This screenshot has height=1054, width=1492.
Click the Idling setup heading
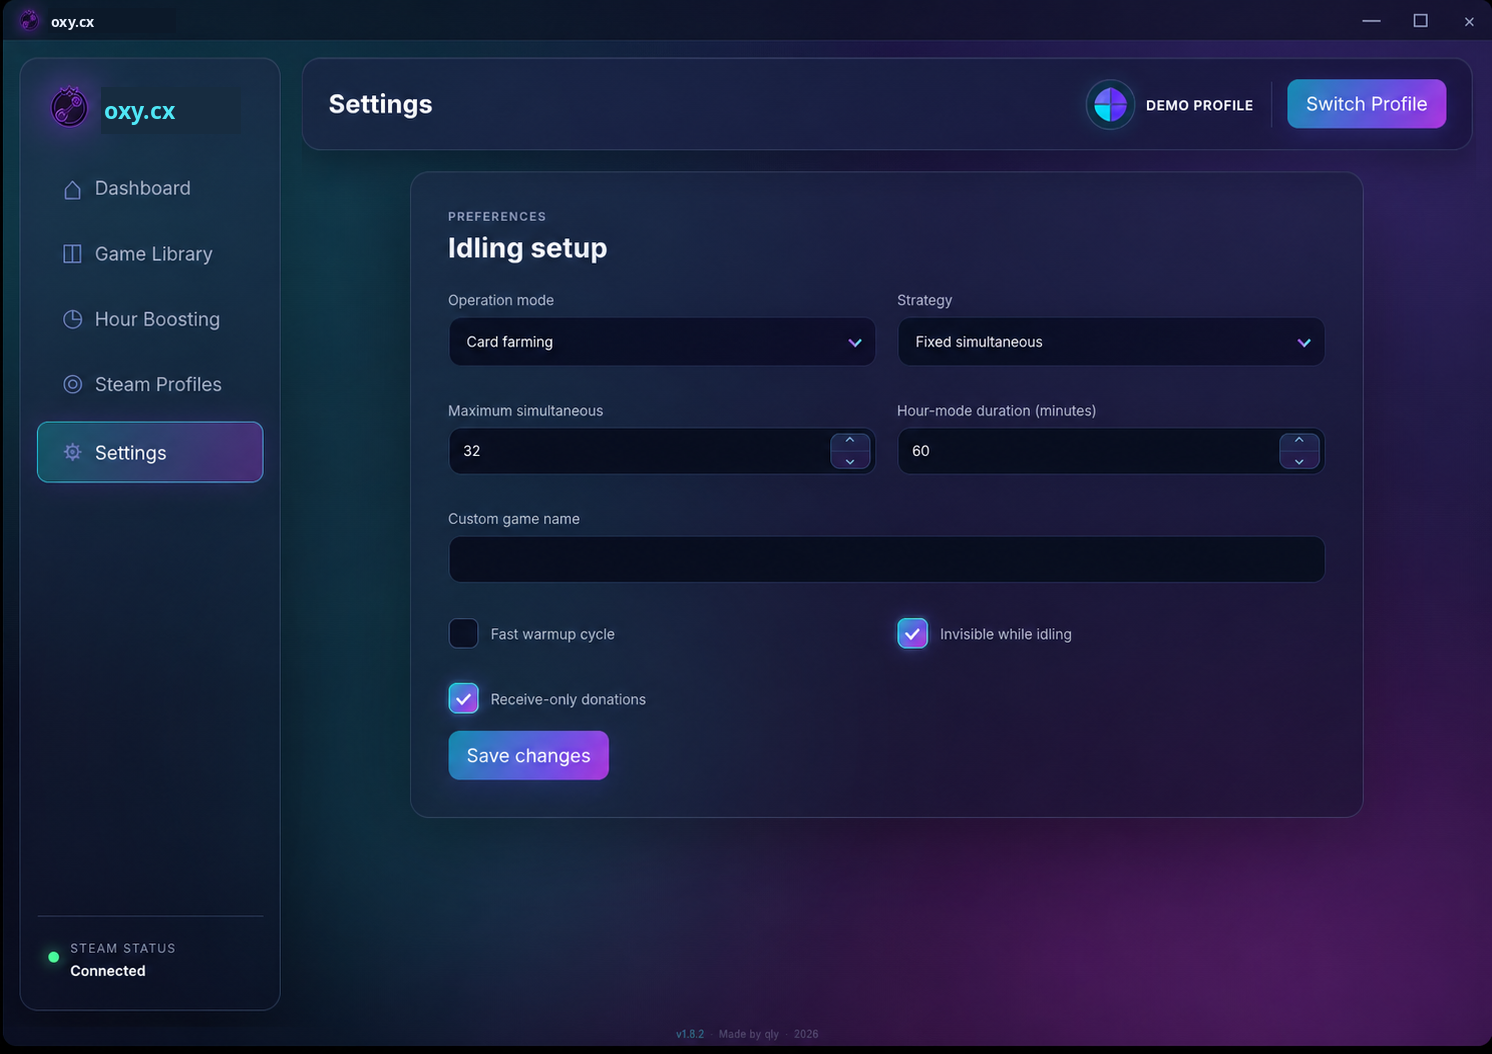pyautogui.click(x=527, y=248)
